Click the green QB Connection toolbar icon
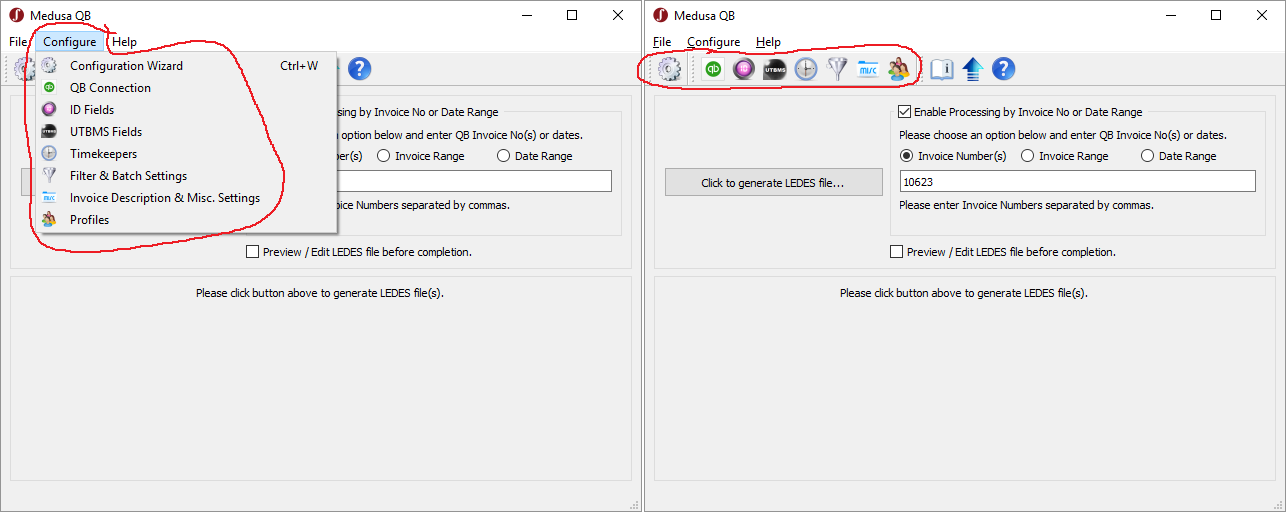 [x=714, y=69]
